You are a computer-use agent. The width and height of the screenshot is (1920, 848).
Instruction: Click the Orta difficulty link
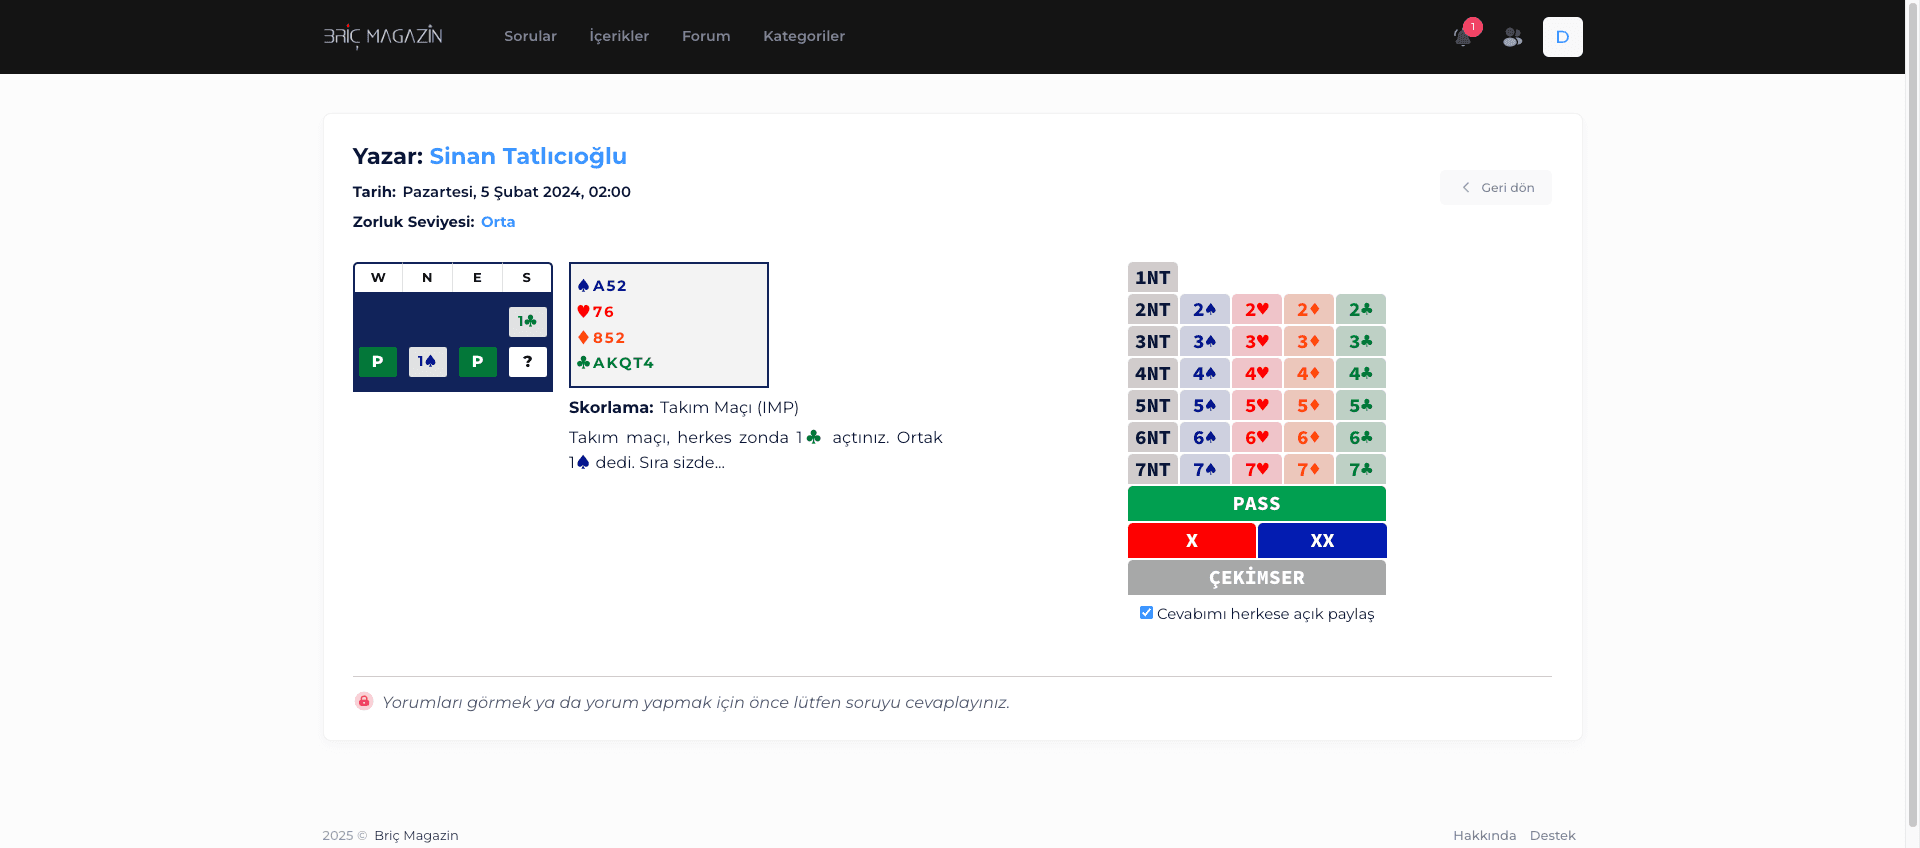[498, 222]
